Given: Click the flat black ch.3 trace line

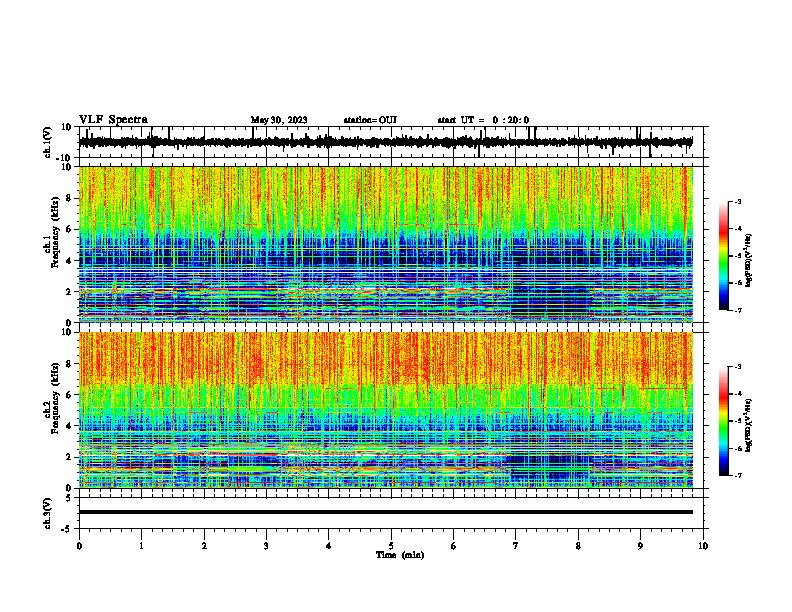Looking at the screenshot, I should pyautogui.click(x=385, y=512).
